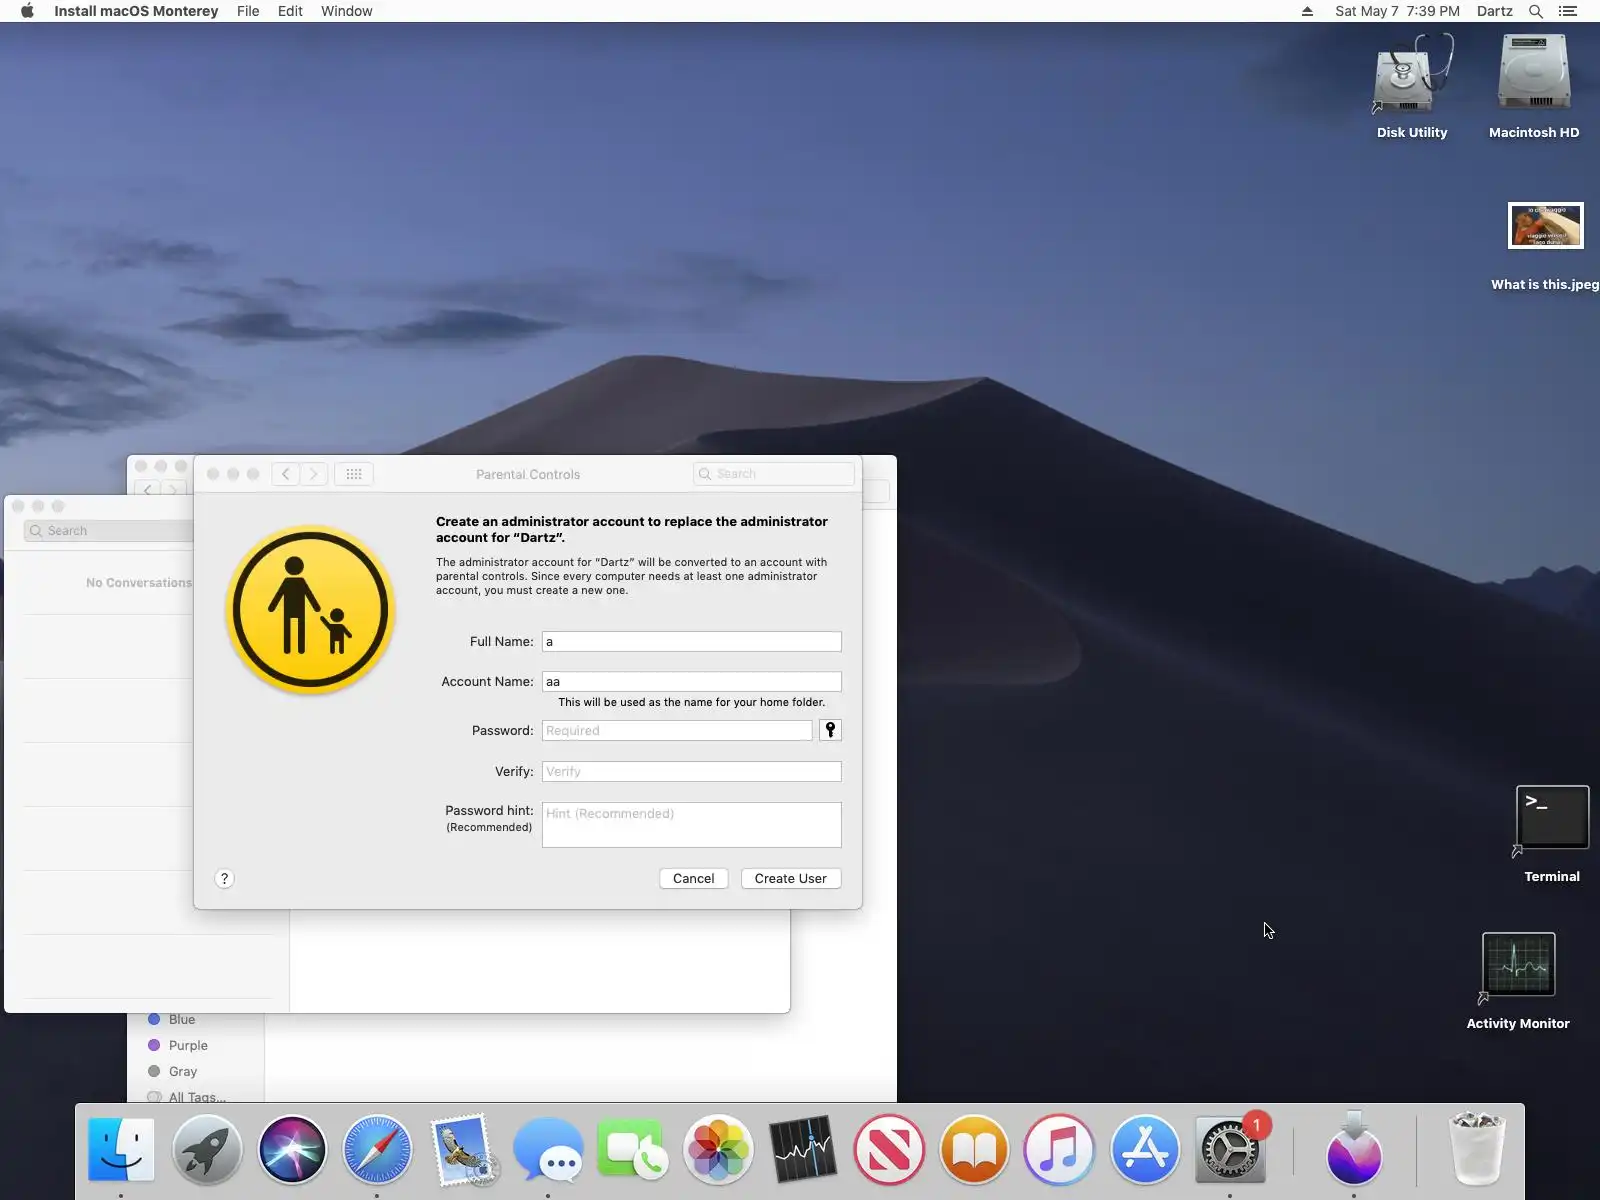
Task: Open Spotlight search in menu bar
Action: point(1536,11)
